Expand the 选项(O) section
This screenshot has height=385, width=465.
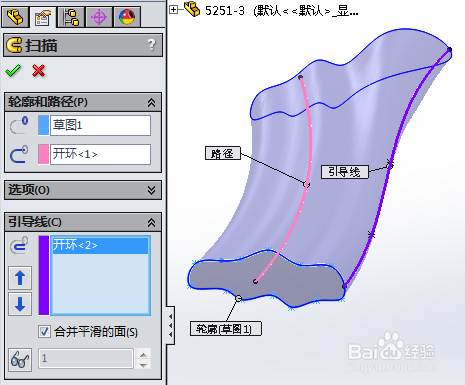151,190
